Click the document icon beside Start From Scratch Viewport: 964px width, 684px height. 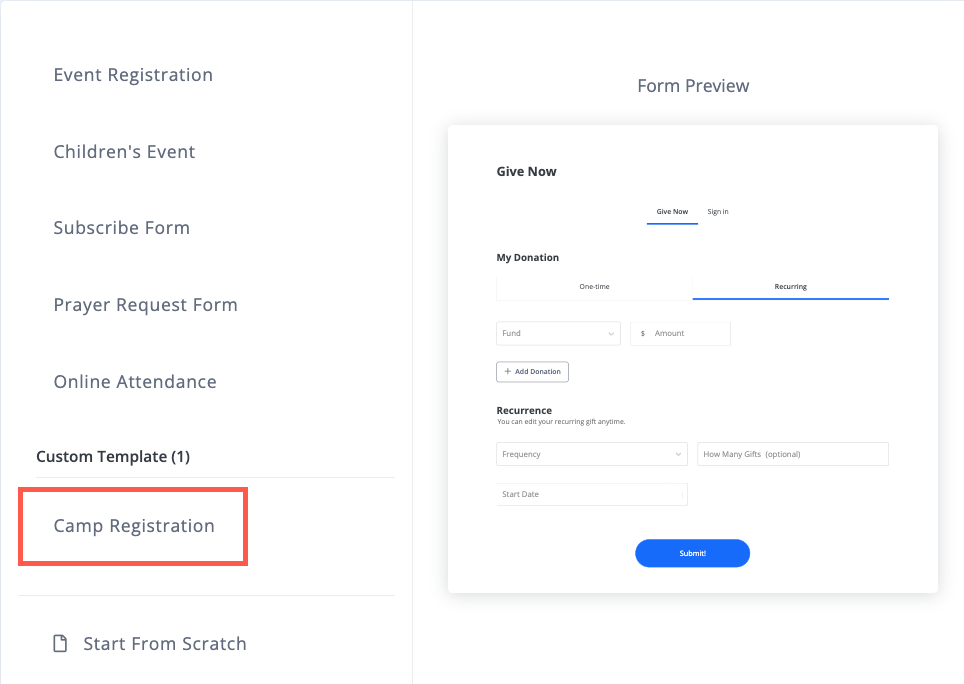[x=60, y=643]
